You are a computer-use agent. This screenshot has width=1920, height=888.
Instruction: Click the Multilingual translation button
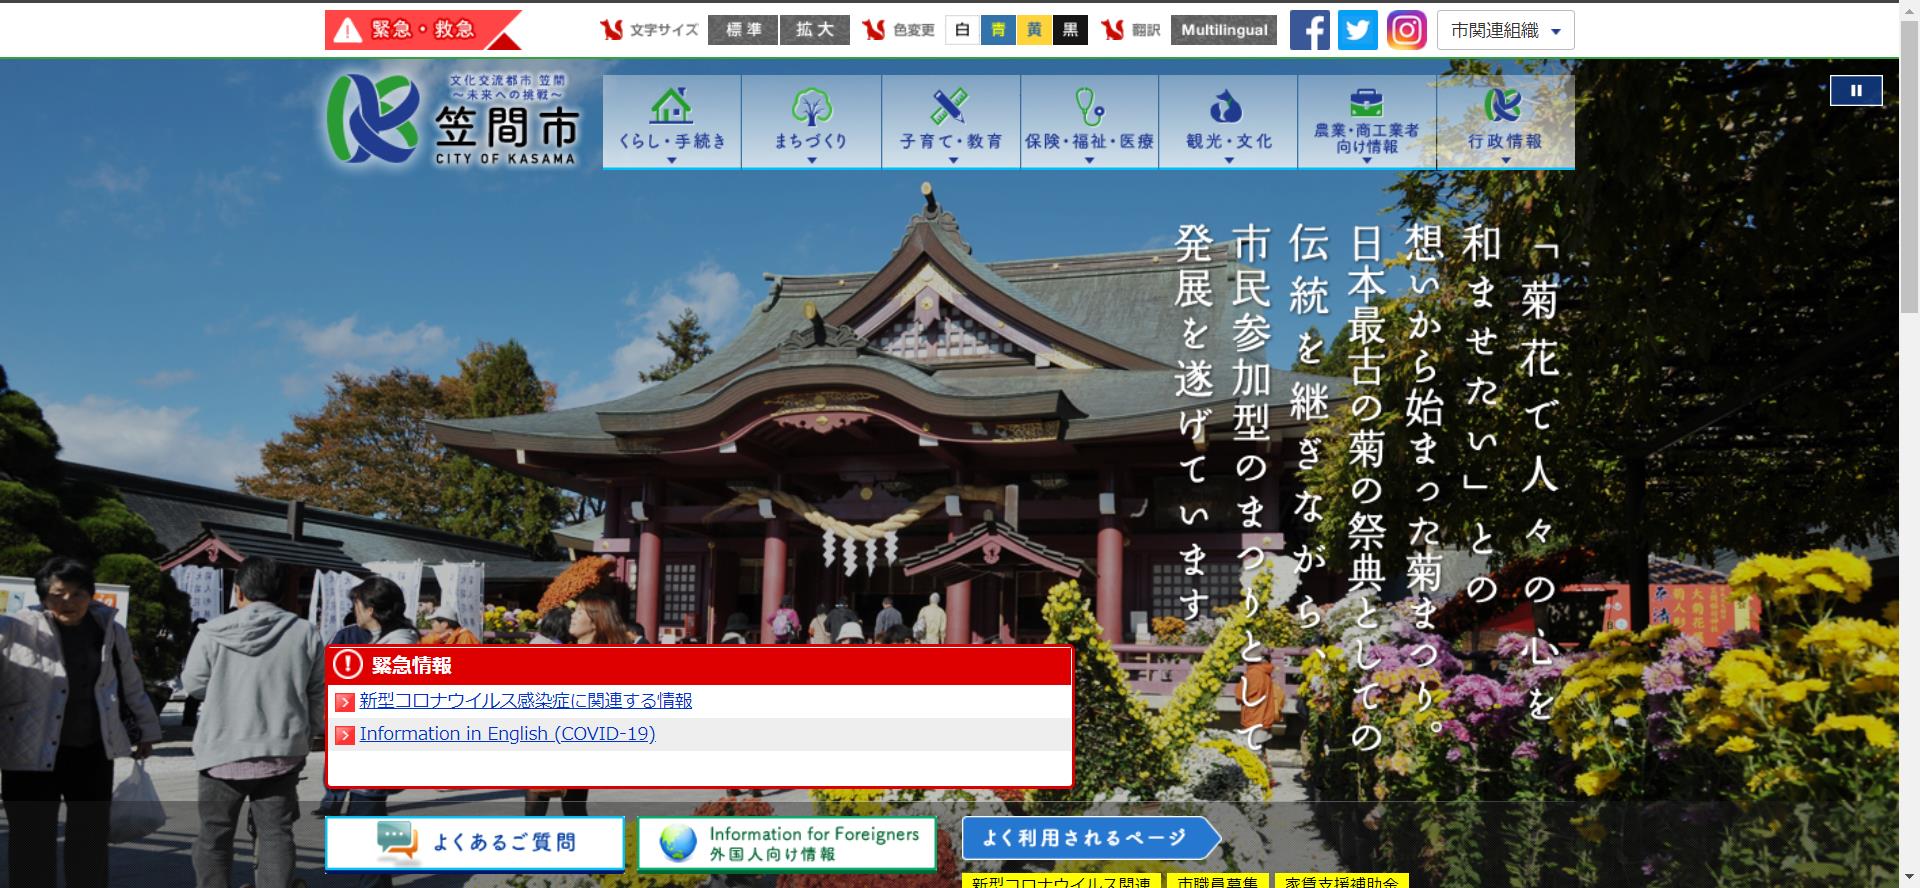pyautogui.click(x=1224, y=30)
